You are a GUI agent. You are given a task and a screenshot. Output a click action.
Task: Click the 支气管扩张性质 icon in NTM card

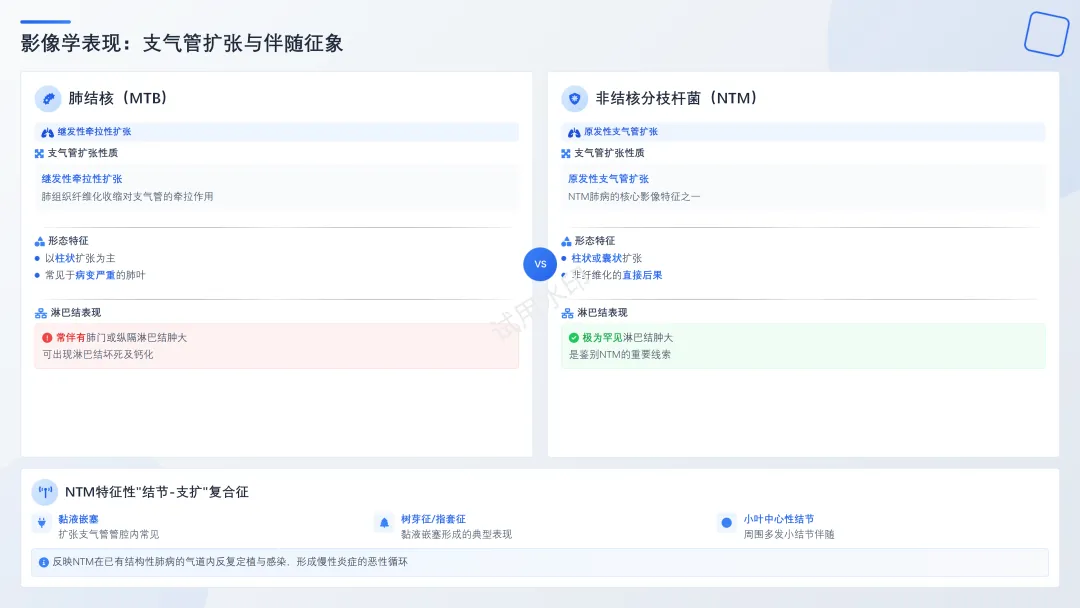(x=565, y=154)
